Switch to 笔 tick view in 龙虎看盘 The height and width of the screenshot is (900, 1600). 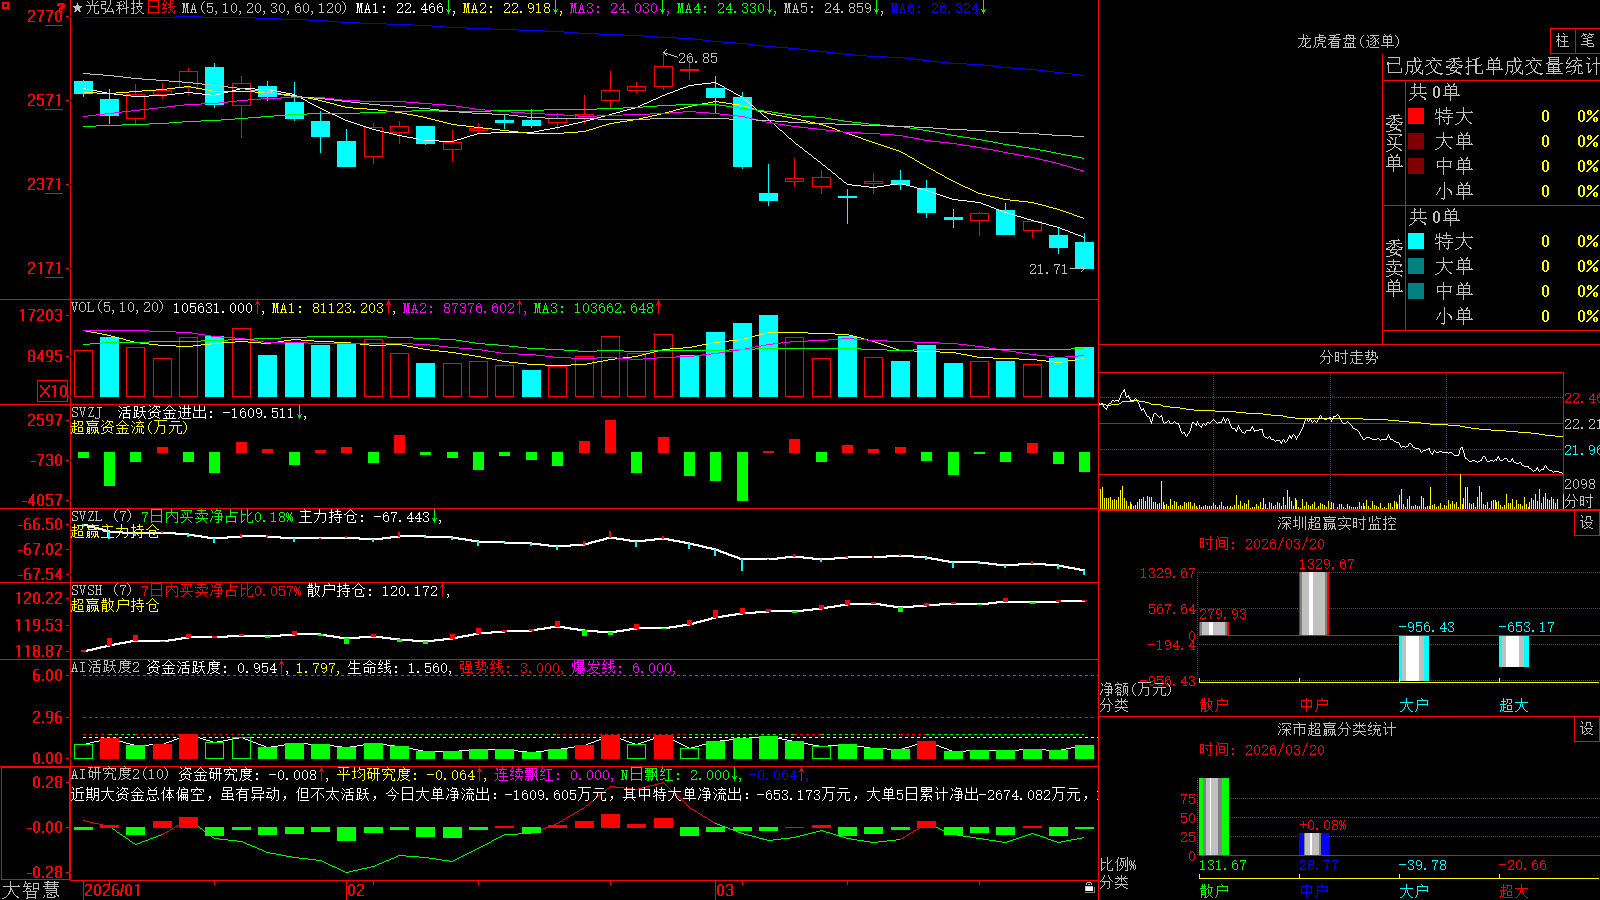[1587, 40]
